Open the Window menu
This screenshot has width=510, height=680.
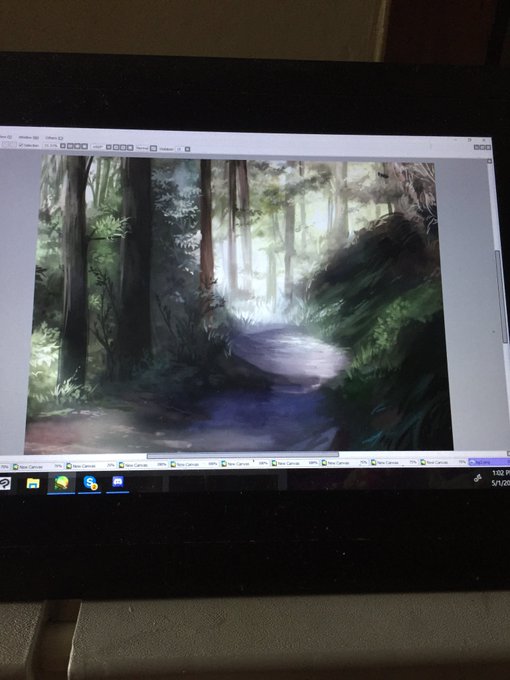click(29, 137)
